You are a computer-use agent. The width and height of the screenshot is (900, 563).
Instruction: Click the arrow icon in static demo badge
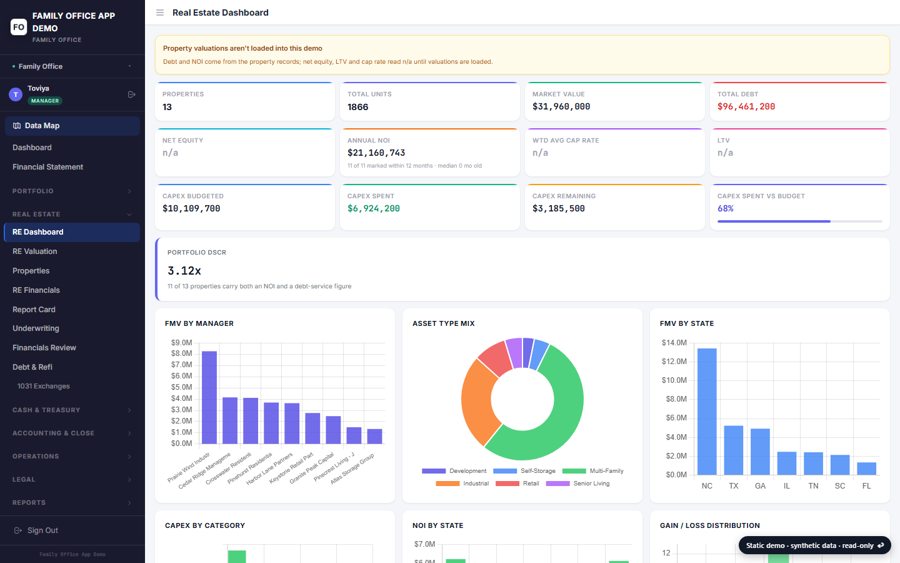tap(880, 545)
